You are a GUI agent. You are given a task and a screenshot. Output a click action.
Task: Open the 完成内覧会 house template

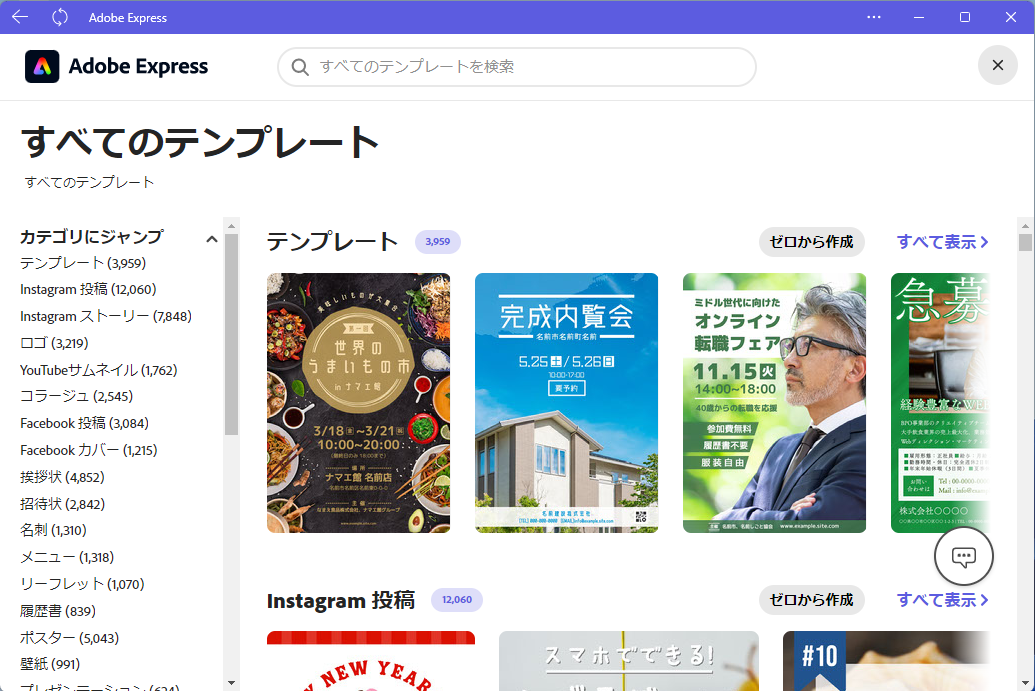click(566, 403)
